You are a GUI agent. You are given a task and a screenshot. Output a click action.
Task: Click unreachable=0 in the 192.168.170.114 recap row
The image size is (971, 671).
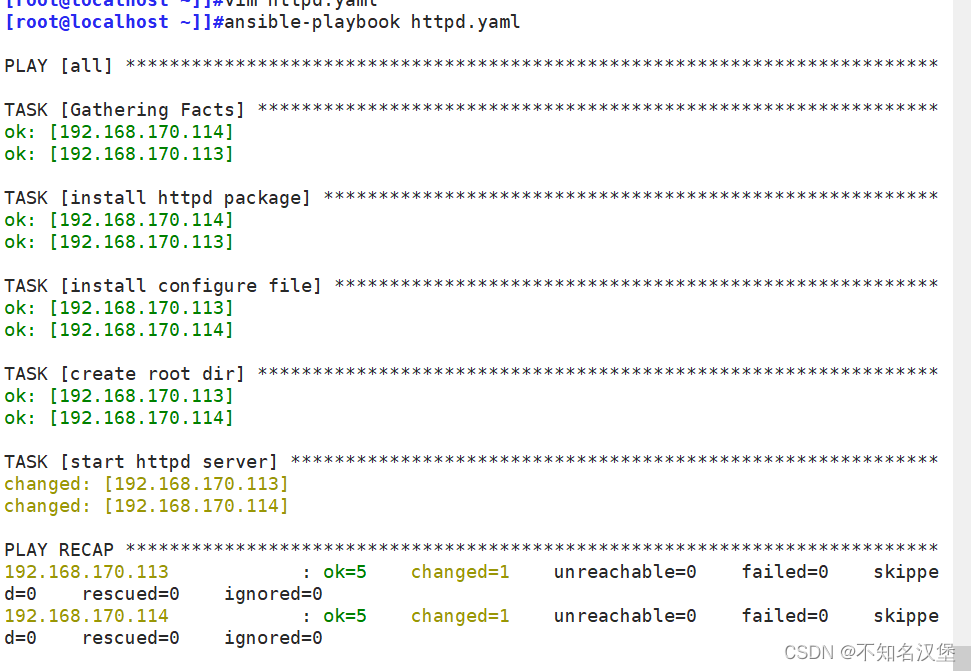tap(625, 616)
